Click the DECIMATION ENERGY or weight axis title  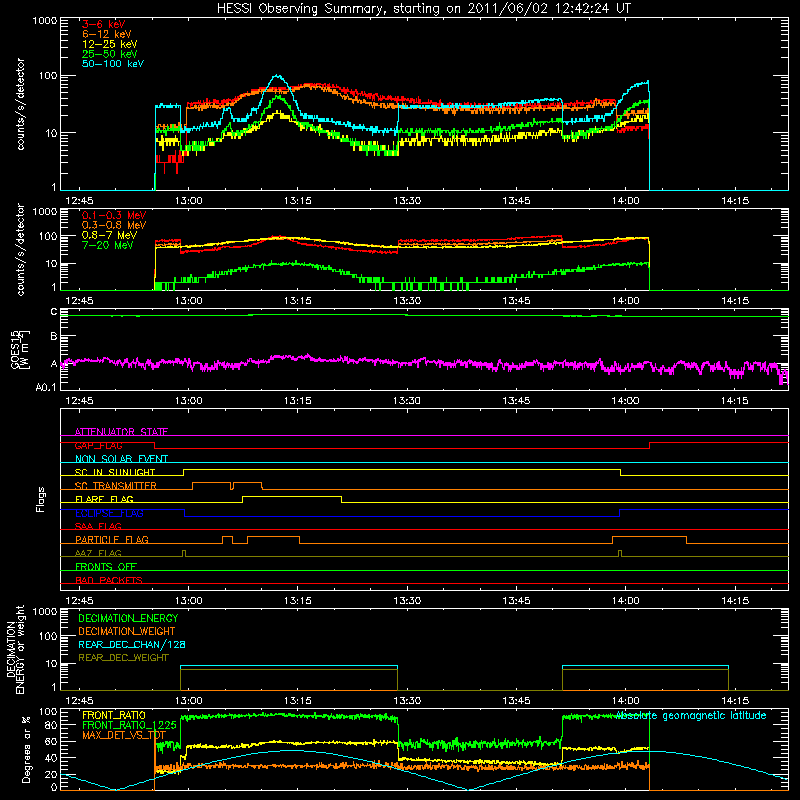(x=16, y=649)
